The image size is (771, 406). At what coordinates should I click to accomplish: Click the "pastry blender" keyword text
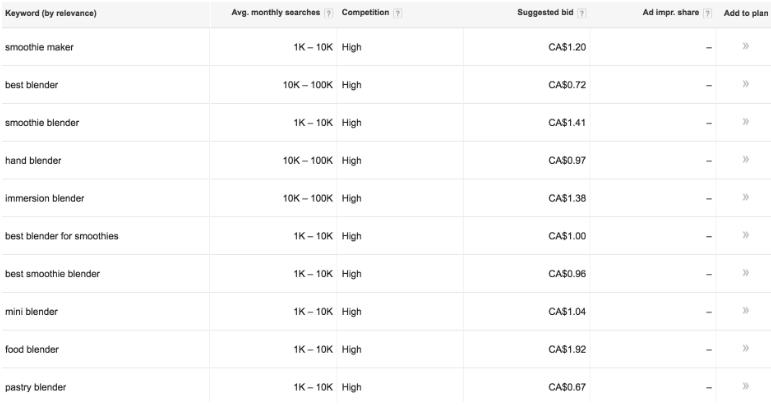pos(37,387)
